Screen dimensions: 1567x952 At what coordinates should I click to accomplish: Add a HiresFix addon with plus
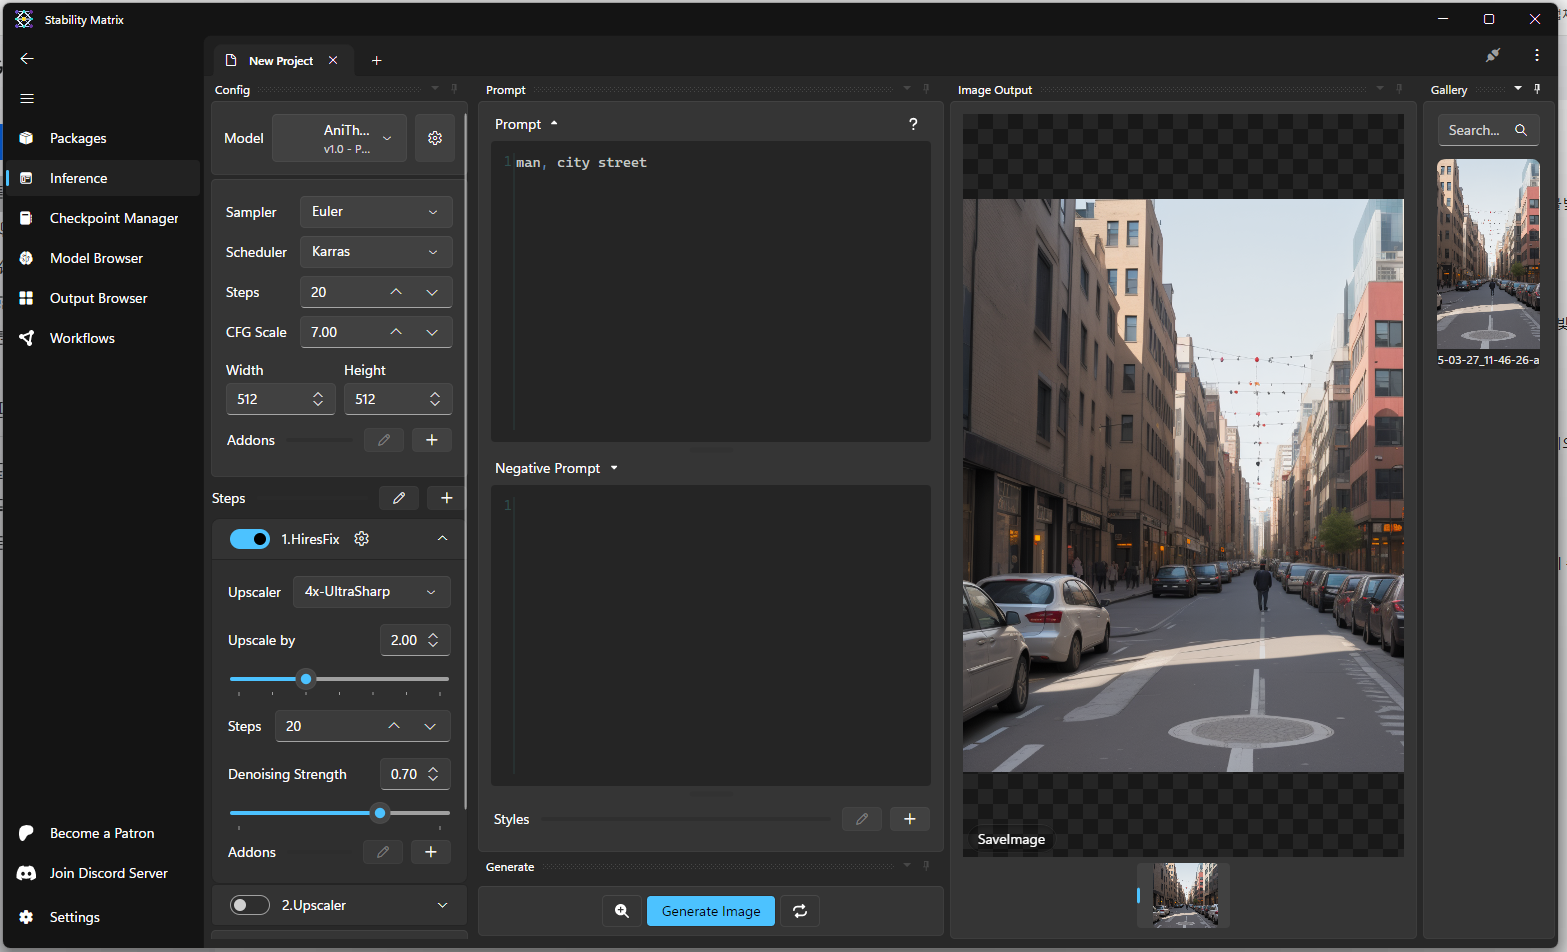[x=431, y=852]
